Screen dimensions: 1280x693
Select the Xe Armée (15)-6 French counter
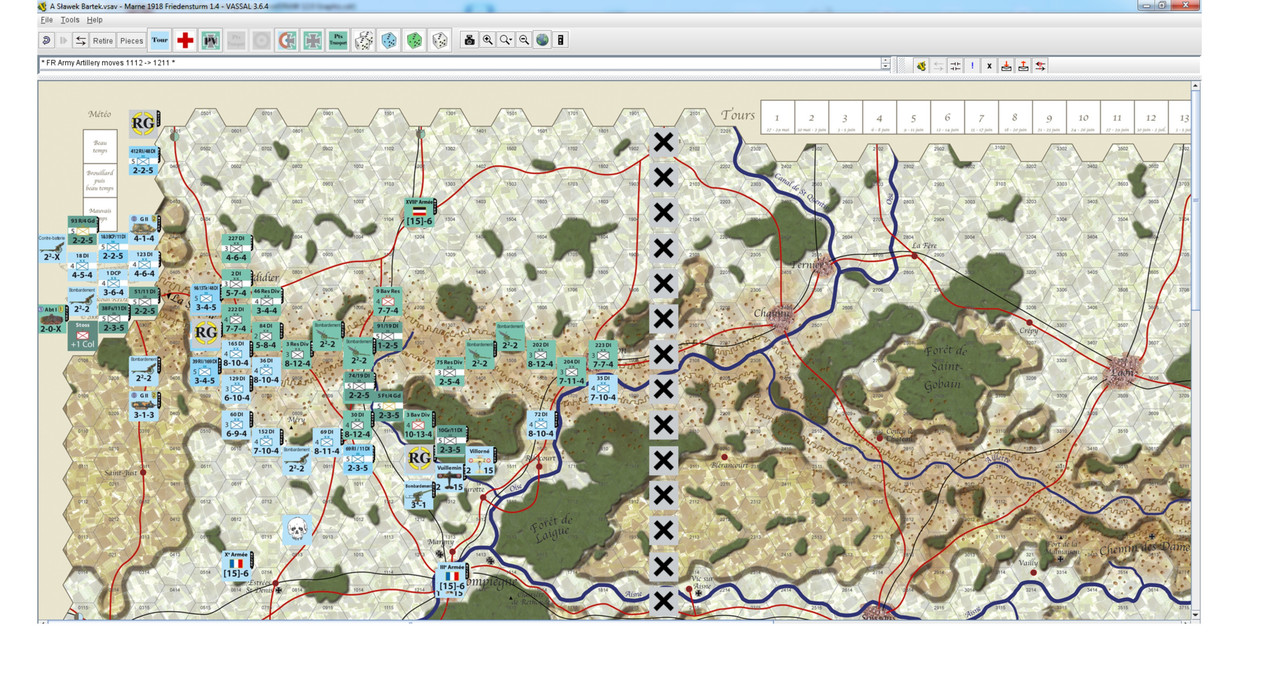[x=237, y=565]
